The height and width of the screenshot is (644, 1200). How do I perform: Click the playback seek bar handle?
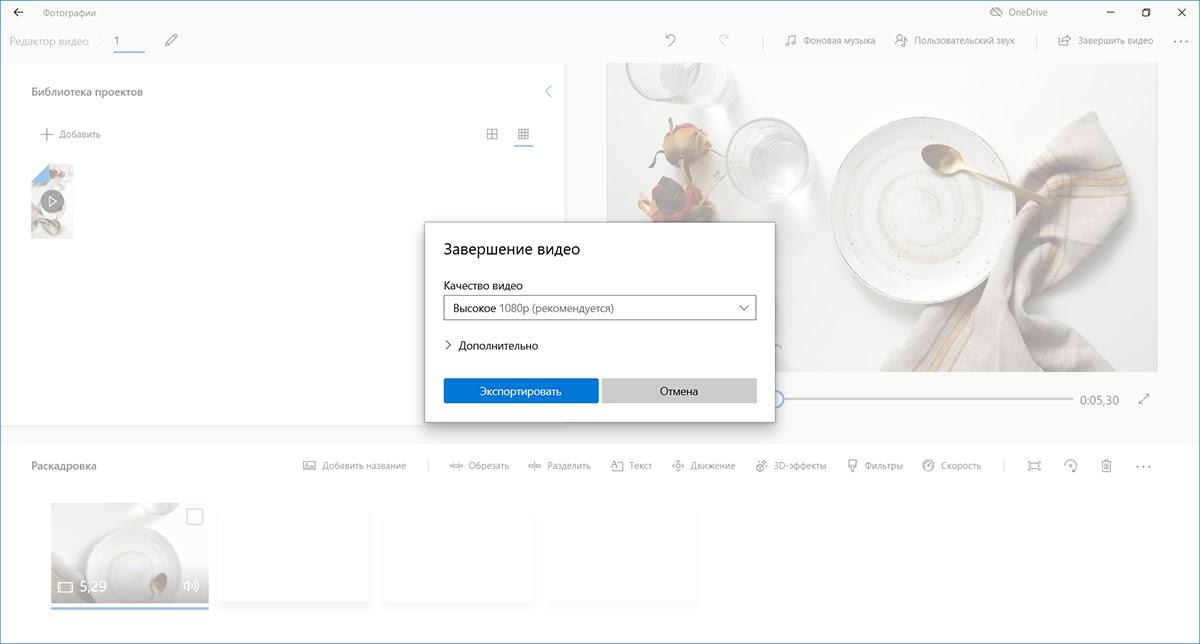(x=778, y=399)
